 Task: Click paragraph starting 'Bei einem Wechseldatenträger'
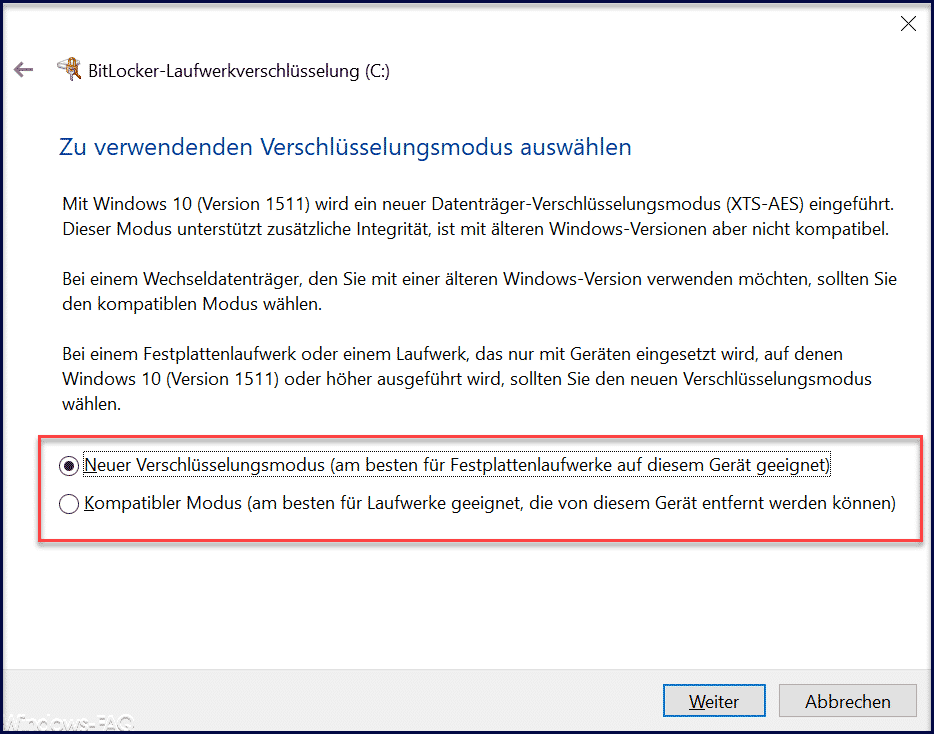[x=480, y=292]
